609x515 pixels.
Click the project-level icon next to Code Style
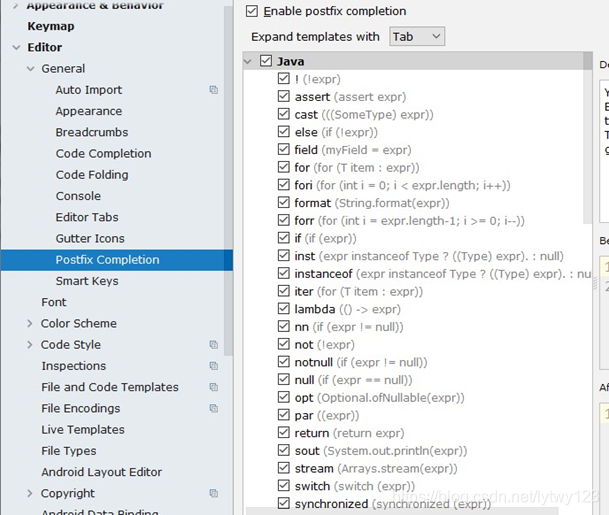(x=214, y=344)
